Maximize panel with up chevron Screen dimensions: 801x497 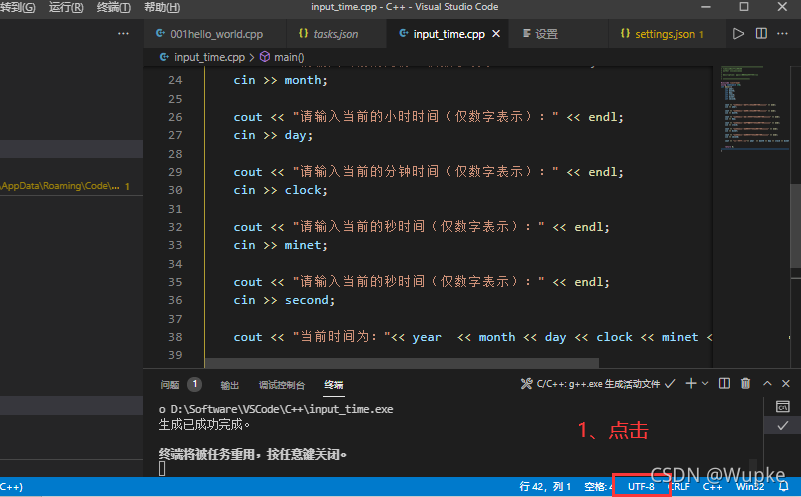tap(767, 384)
